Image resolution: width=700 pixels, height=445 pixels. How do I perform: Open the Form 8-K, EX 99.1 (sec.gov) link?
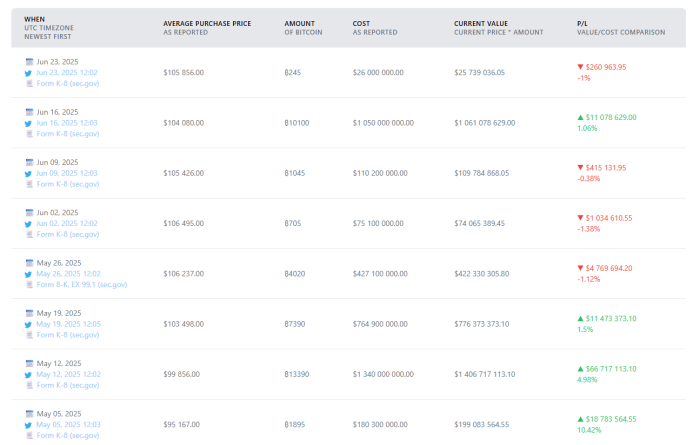coord(82,285)
